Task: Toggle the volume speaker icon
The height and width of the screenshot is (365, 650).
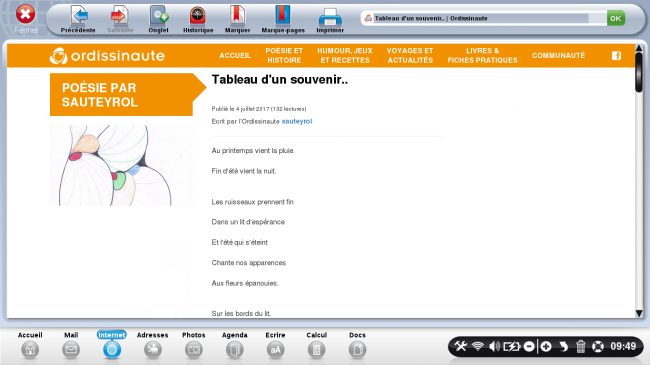Action: pos(494,346)
